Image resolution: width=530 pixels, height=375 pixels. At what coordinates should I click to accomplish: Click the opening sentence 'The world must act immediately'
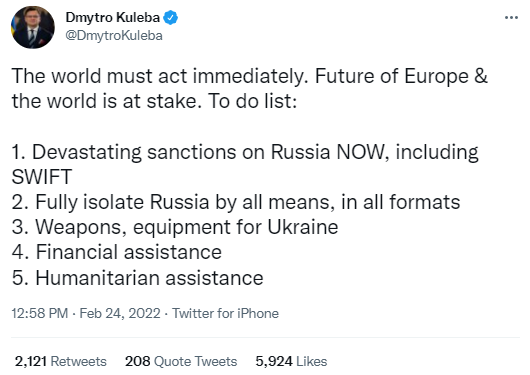click(x=160, y=76)
